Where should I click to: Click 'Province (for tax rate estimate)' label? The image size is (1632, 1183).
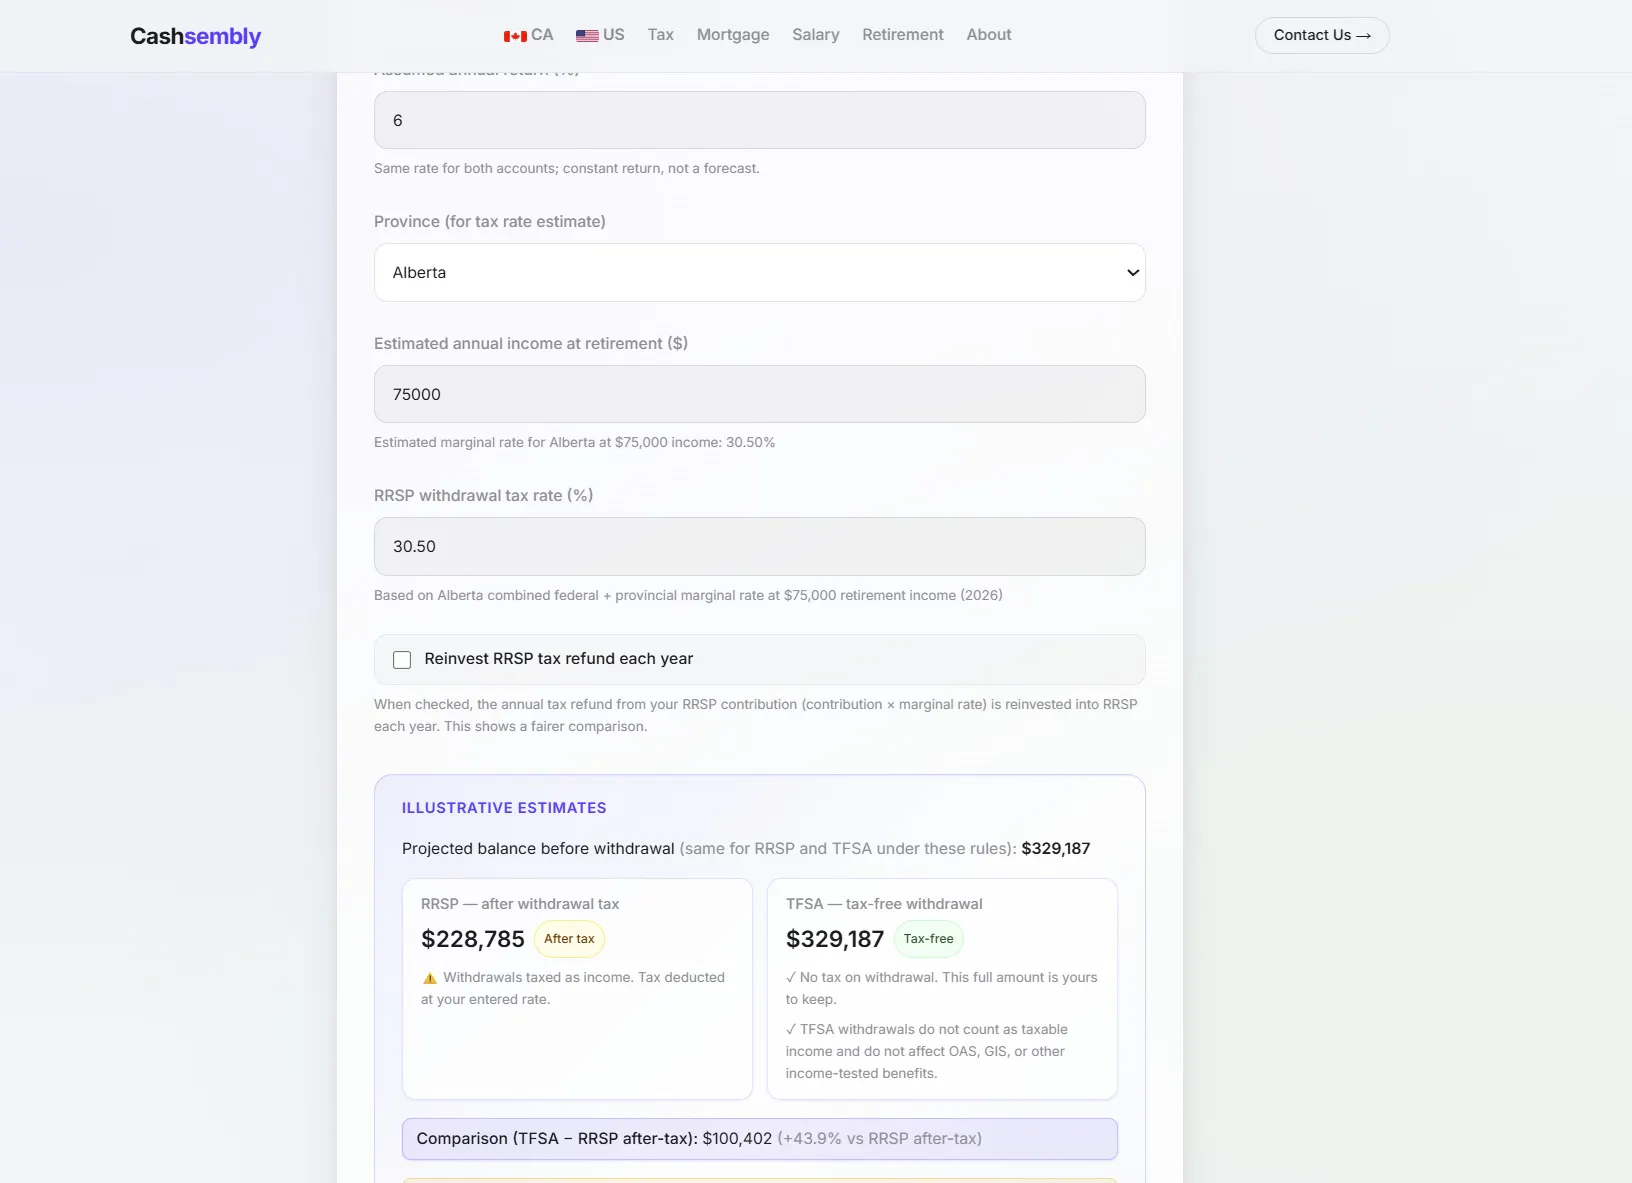coord(490,222)
